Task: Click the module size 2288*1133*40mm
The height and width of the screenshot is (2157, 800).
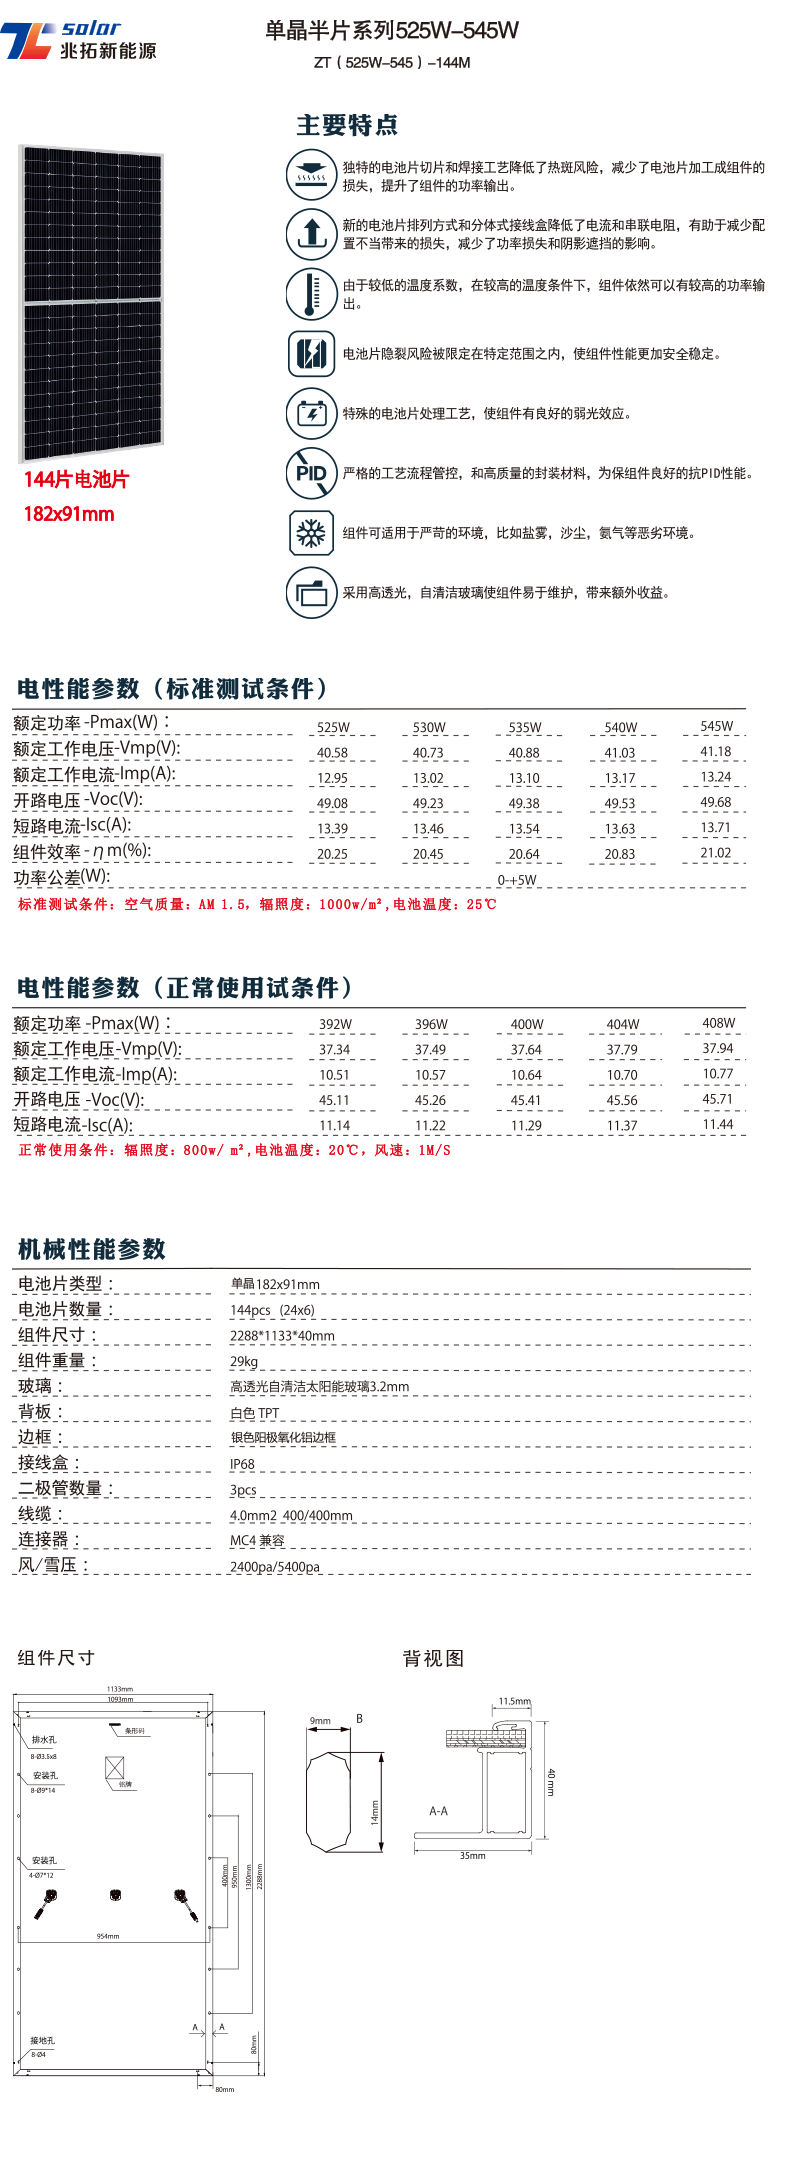Action: click(283, 1336)
